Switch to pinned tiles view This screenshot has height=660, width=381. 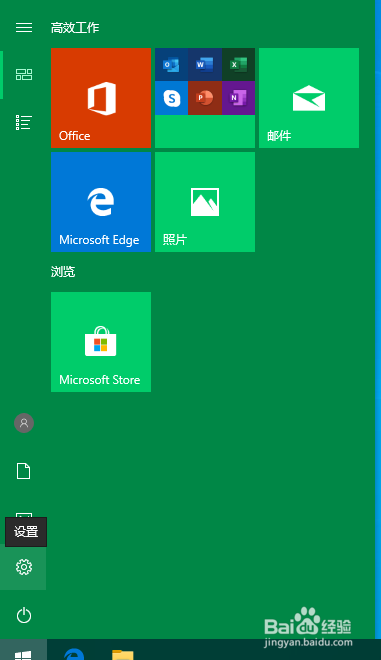pos(24,75)
